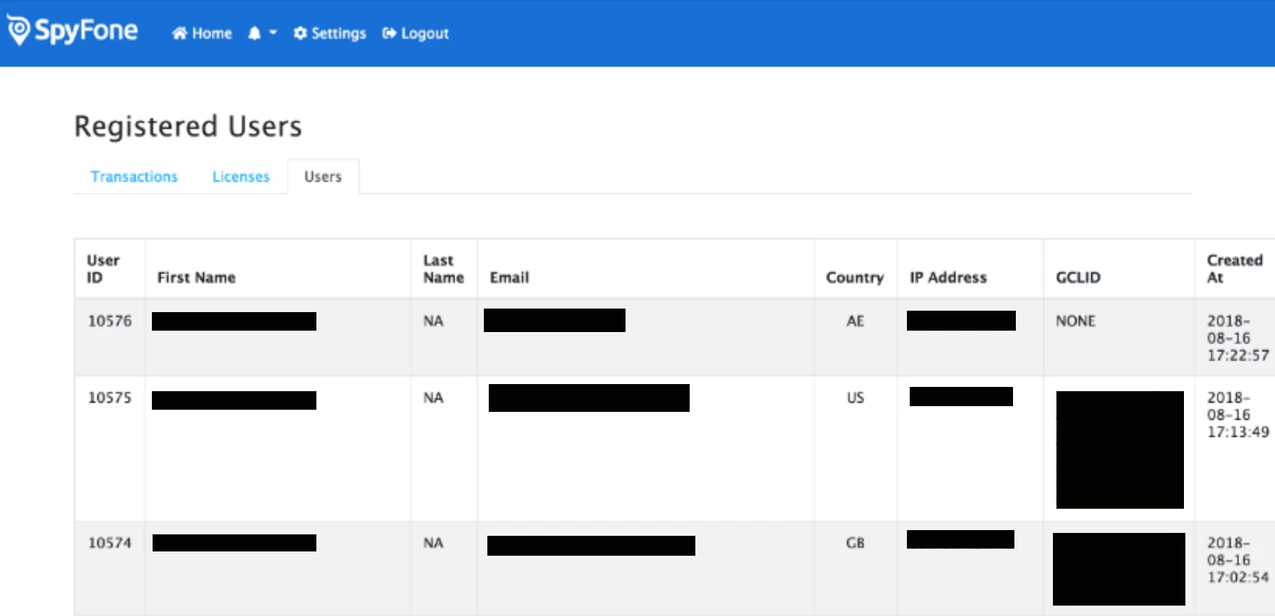
Task: Select the Users tab
Action: click(323, 177)
